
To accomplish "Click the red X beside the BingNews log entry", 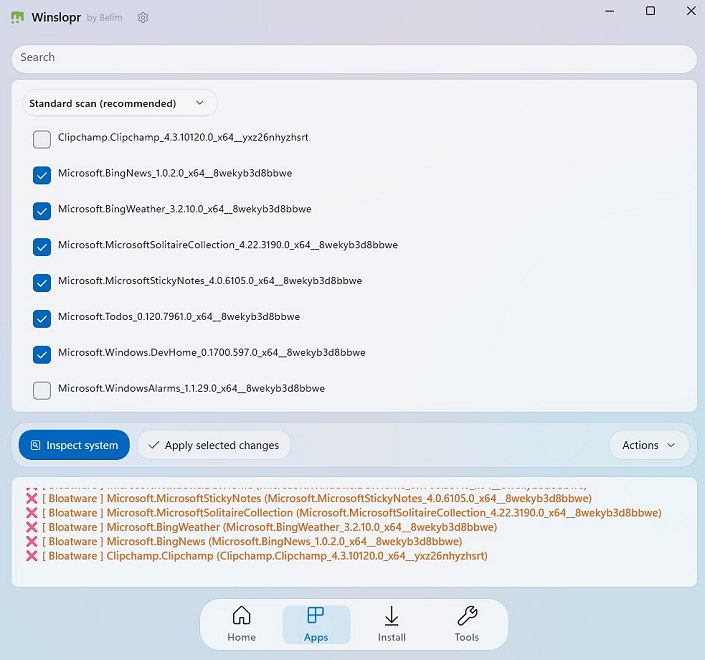I will [x=31, y=541].
